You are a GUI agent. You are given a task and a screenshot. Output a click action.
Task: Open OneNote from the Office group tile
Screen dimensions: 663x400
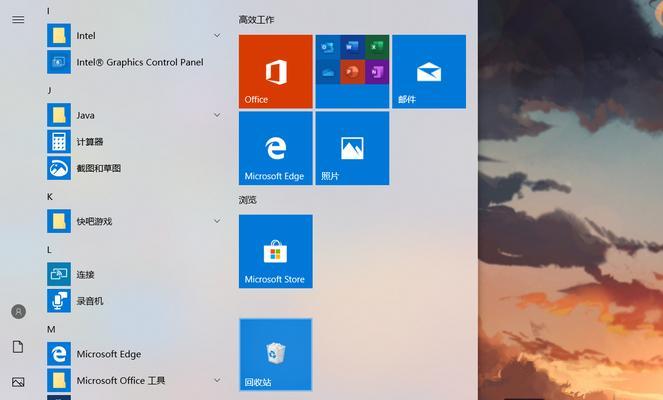tap(377, 72)
